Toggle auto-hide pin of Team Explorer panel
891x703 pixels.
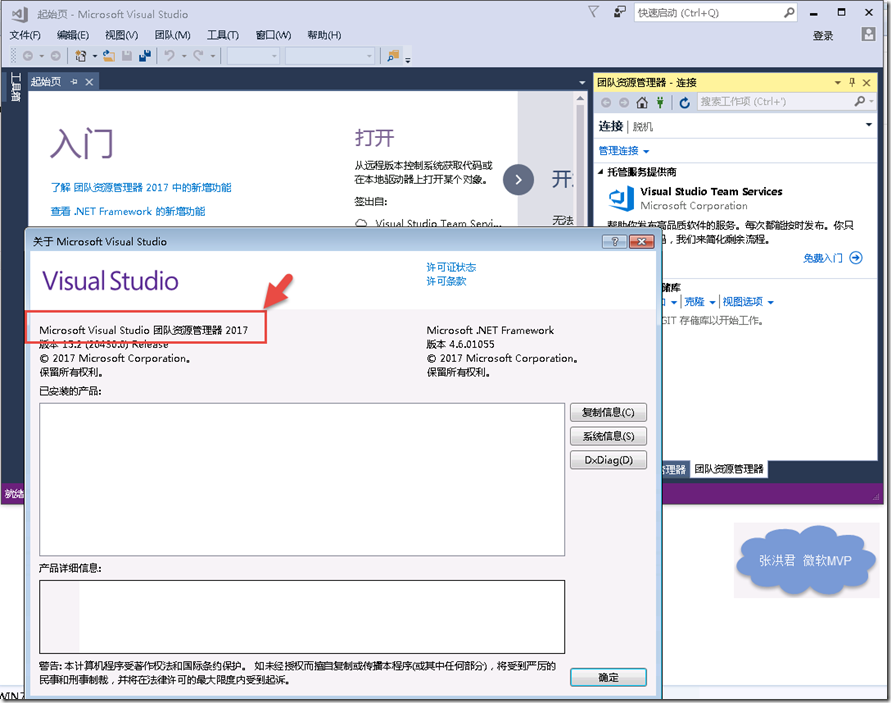852,82
